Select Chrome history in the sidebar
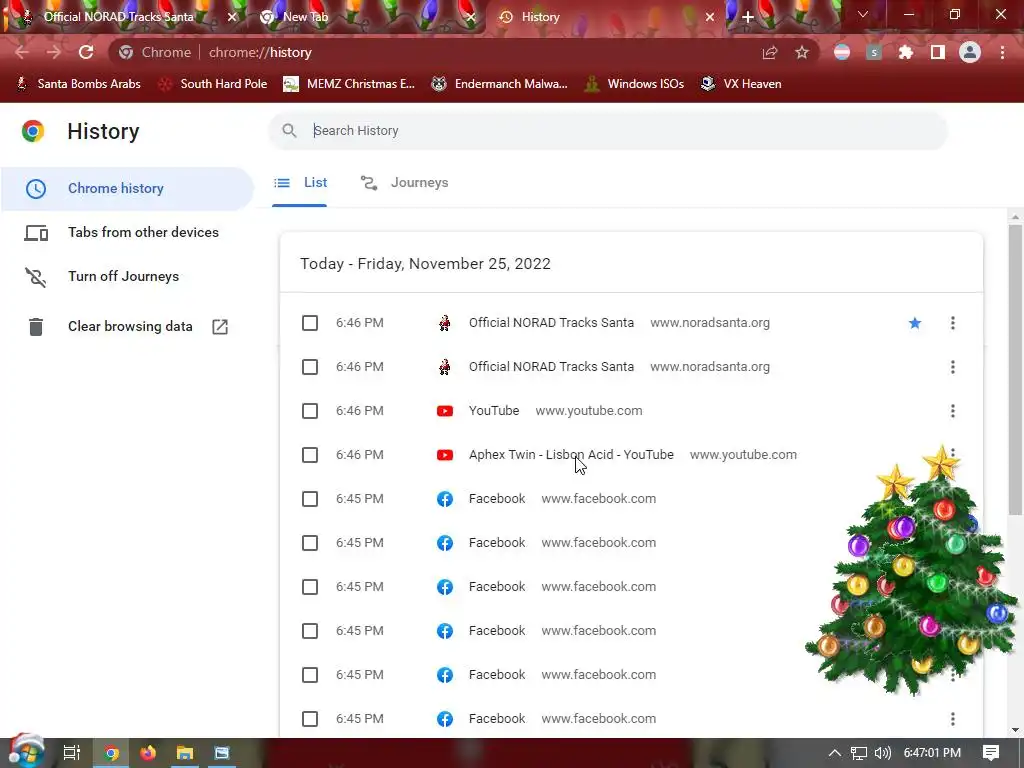The width and height of the screenshot is (1024, 768). pos(127,188)
